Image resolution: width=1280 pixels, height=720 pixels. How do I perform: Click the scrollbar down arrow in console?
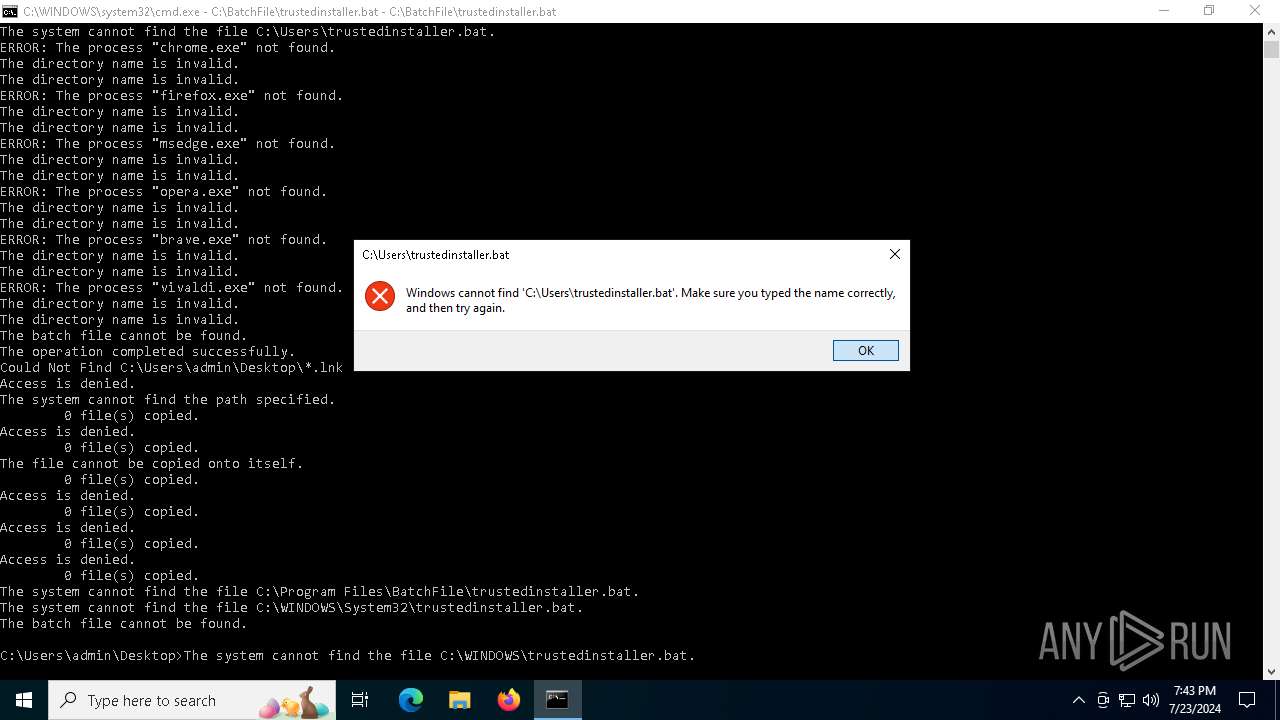pos(1271,672)
